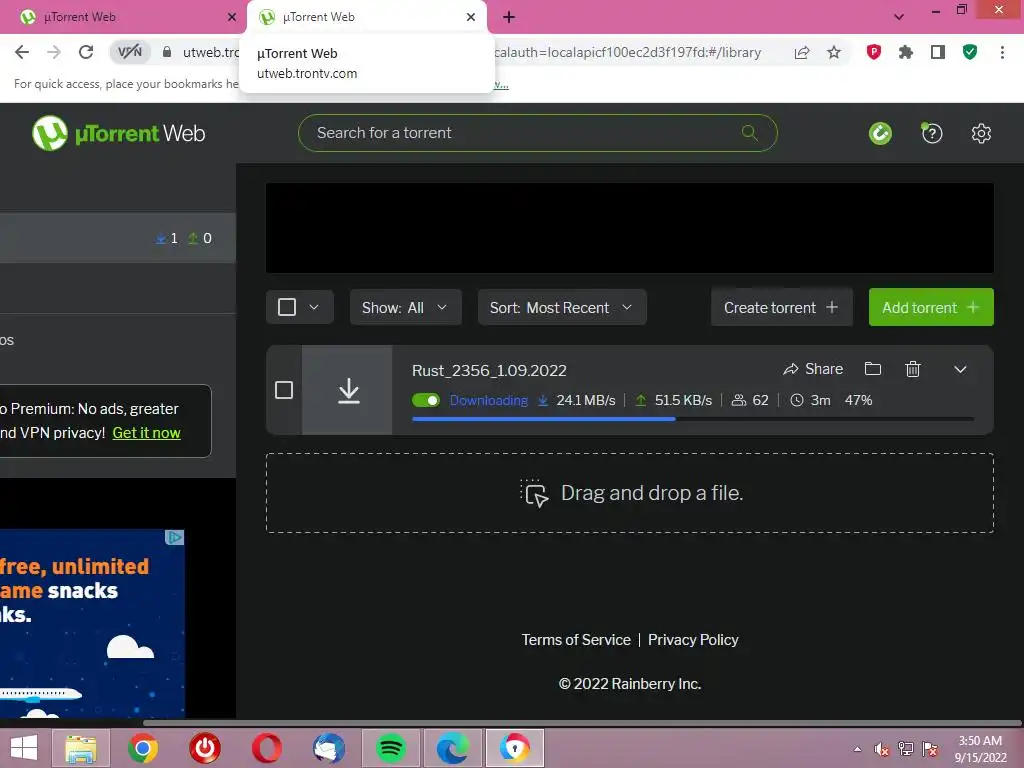The width and height of the screenshot is (1024, 768).
Task: Pause the download with green toggle
Action: (426, 400)
